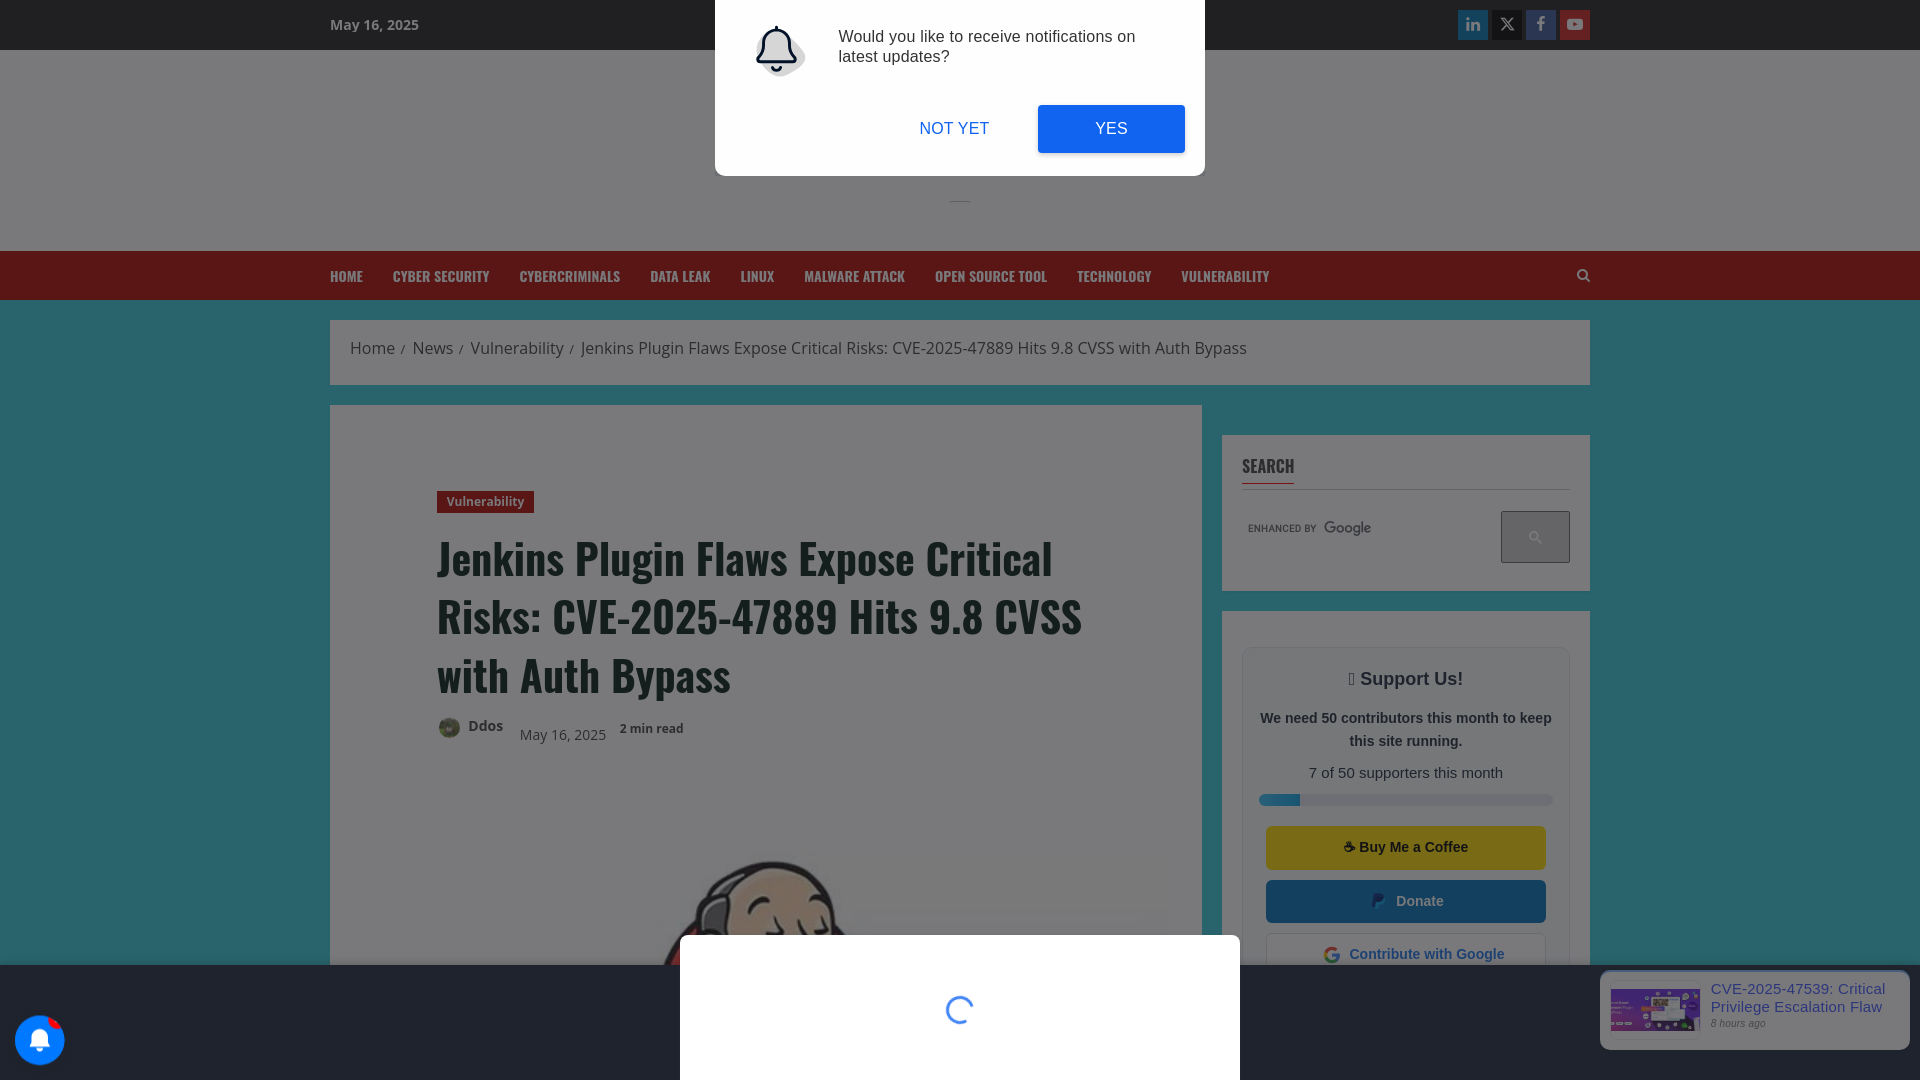Viewport: 1920px width, 1080px height.
Task: Click the article date May 16, 2025
Action: tap(562, 735)
